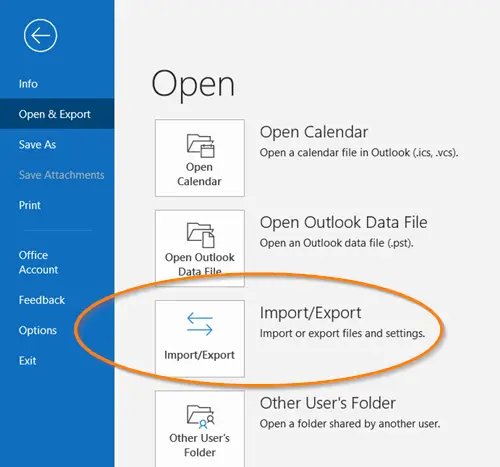Image resolution: width=500 pixels, height=467 pixels.
Task: Click the Other User's Folder heading
Action: pyautogui.click(x=328, y=403)
